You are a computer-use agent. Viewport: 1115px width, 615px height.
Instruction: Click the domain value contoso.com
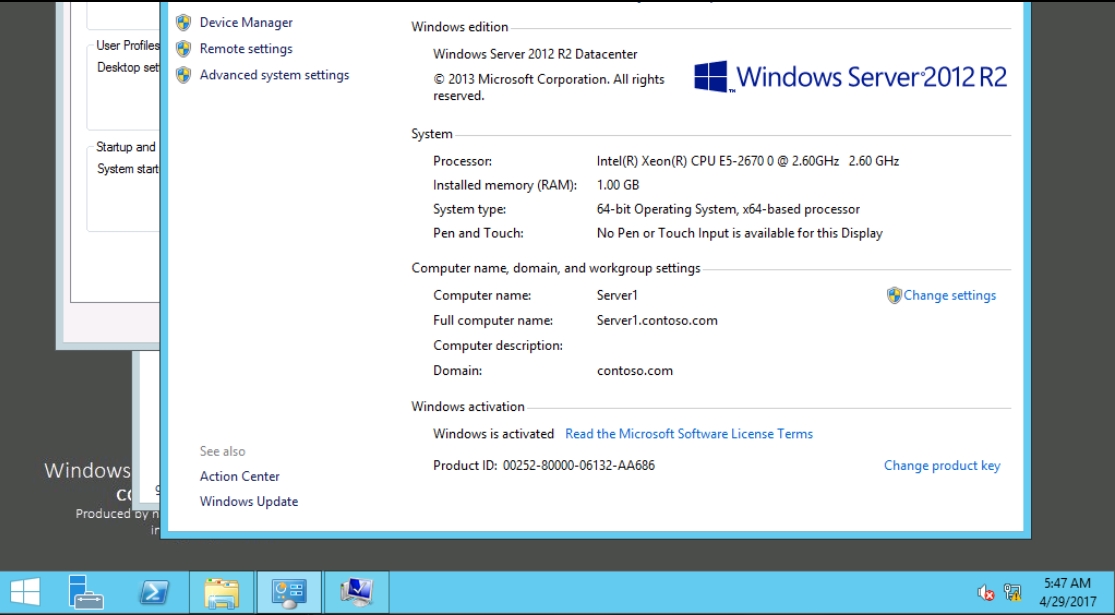coord(635,371)
